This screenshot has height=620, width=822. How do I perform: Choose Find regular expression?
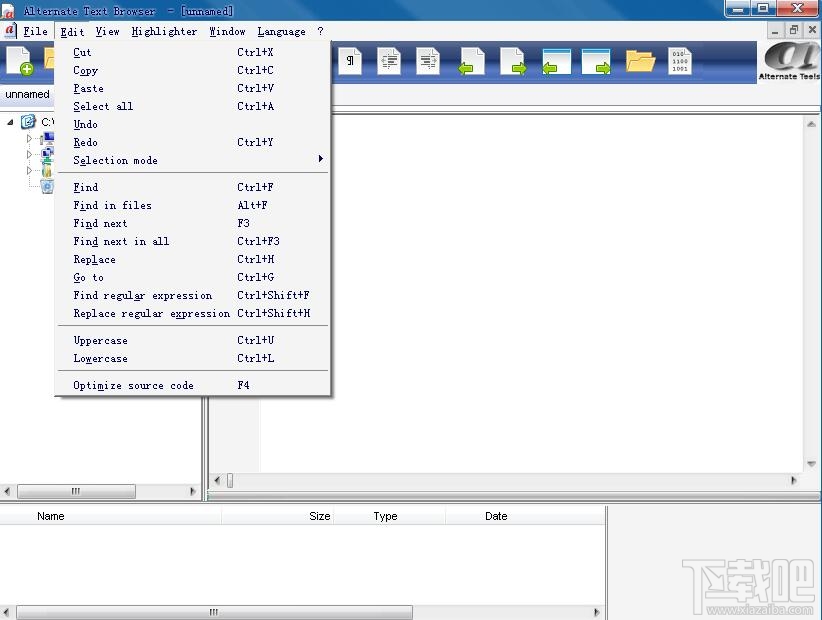[x=193, y=295]
